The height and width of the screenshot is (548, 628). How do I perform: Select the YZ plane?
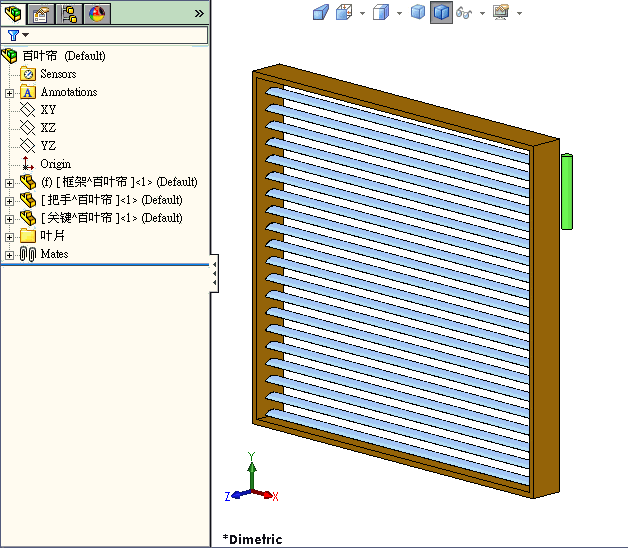click(48, 146)
